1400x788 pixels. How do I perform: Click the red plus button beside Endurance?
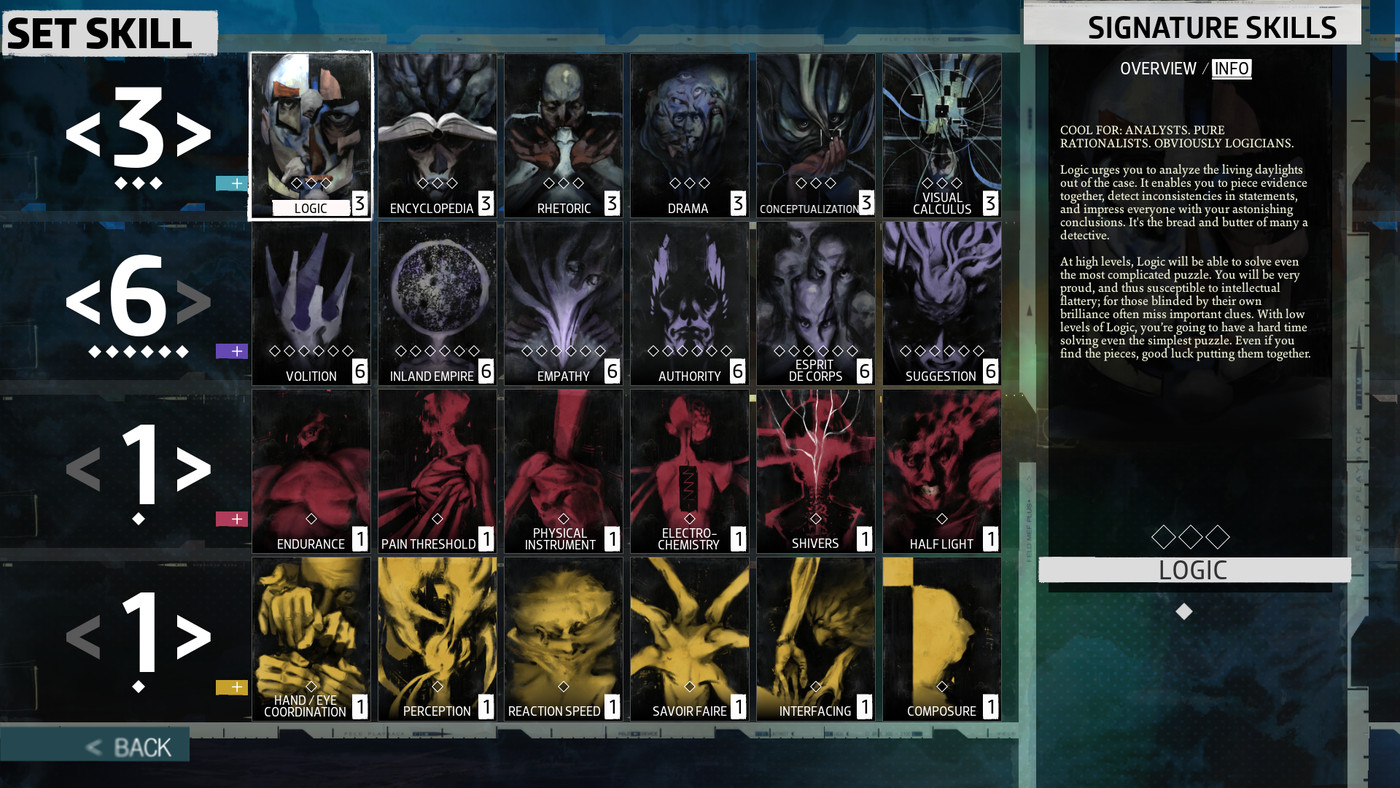click(x=231, y=519)
